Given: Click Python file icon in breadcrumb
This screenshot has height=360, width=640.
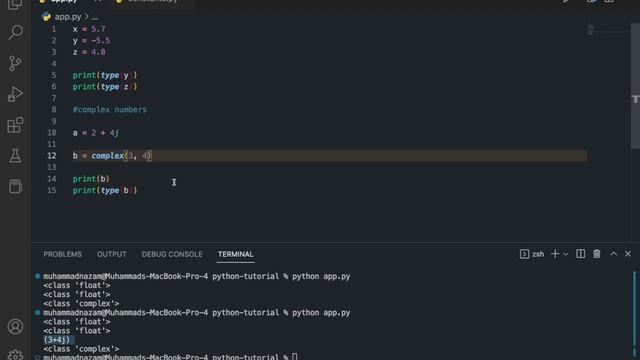Looking at the screenshot, I should [x=46, y=17].
